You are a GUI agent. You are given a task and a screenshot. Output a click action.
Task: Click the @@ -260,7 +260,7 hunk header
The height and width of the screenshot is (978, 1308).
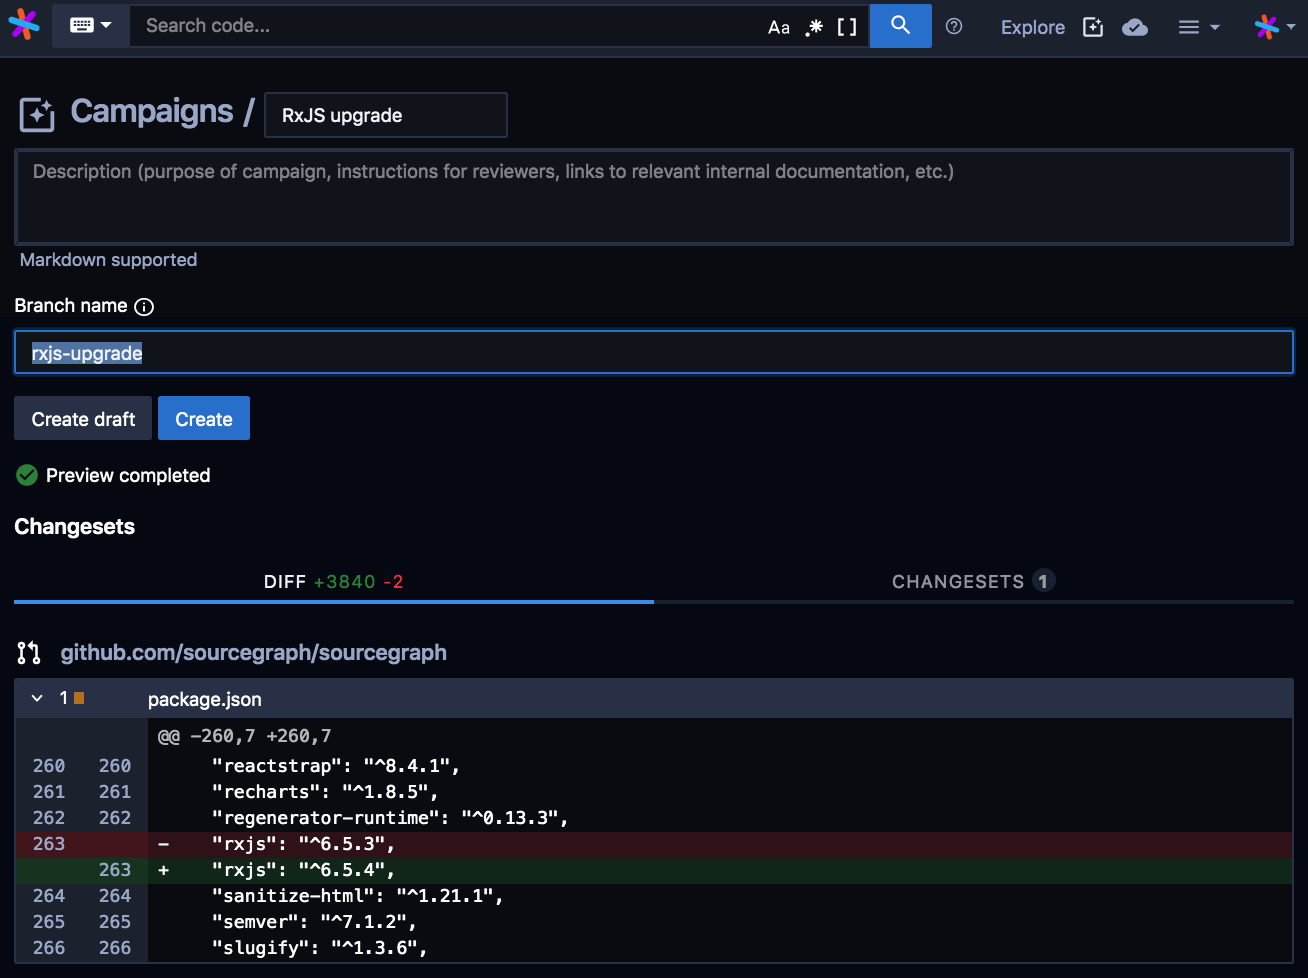pyautogui.click(x=245, y=736)
